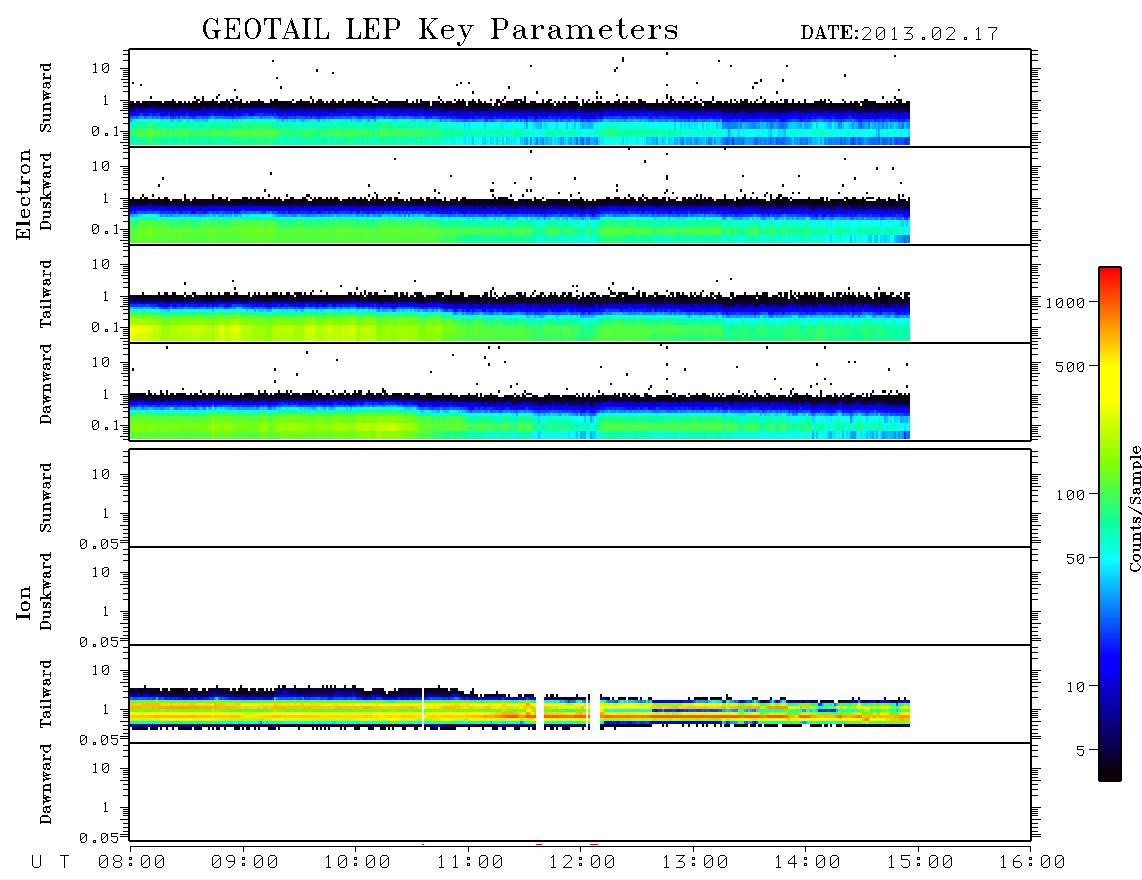1142x880 pixels.
Task: Click "0.05" tick in Ion Dawnward panel
Action: click(x=98, y=838)
